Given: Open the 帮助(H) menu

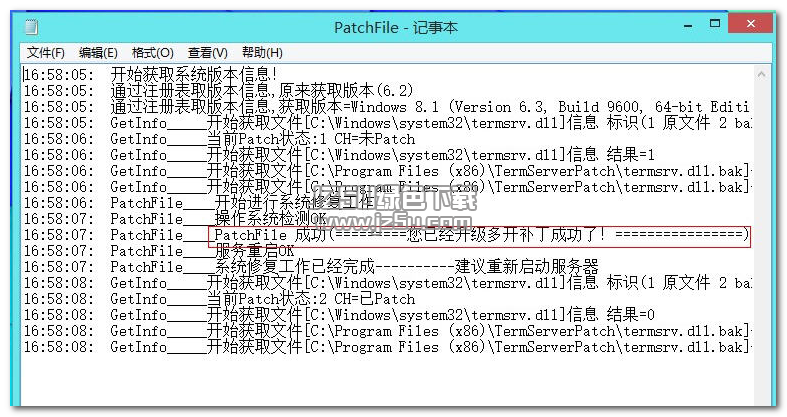Looking at the screenshot, I should [x=262, y=53].
